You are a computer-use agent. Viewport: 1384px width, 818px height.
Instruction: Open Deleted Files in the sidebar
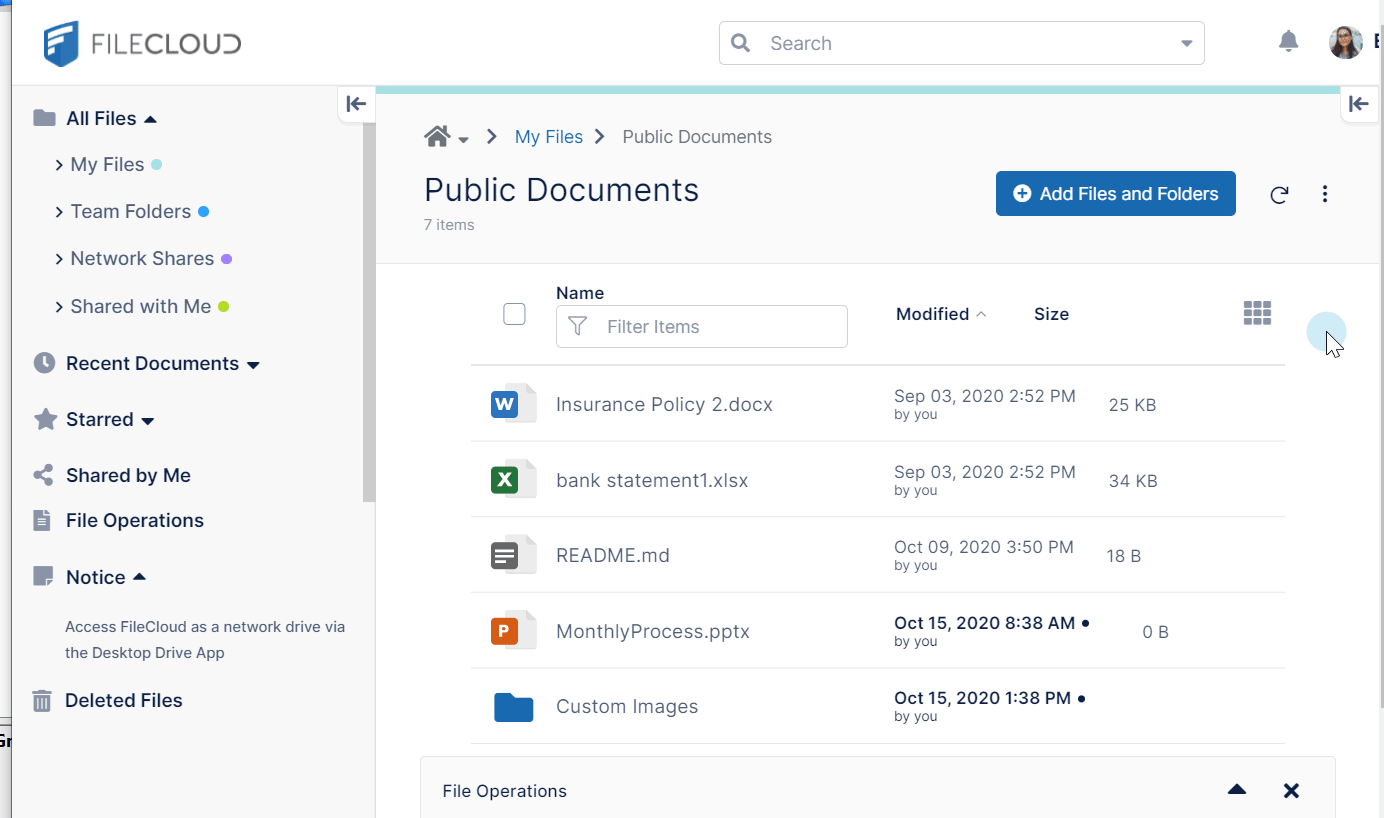coord(123,701)
